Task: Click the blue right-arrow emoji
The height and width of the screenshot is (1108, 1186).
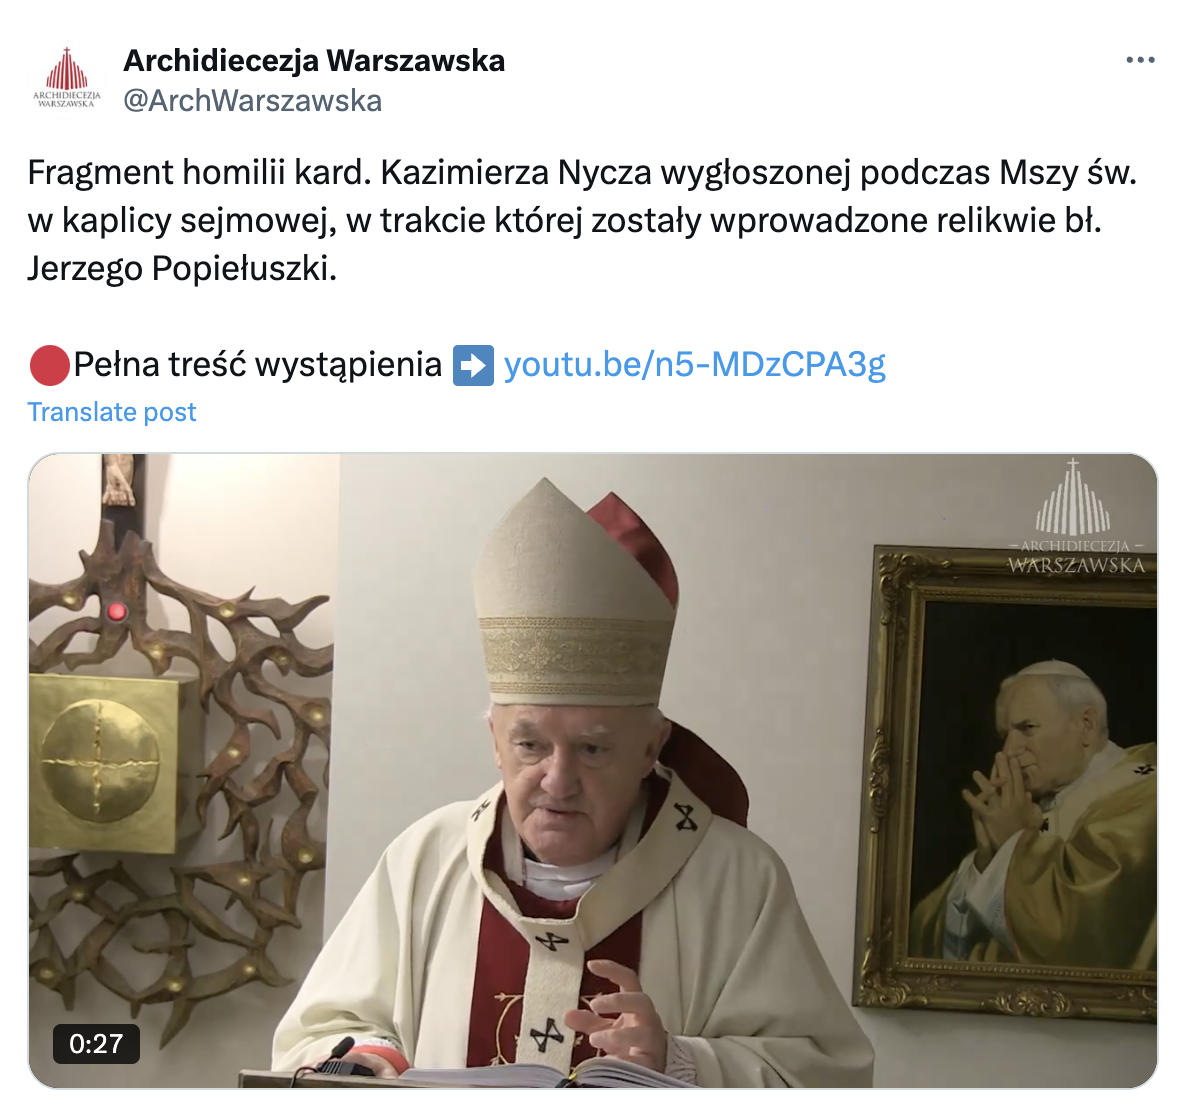Action: tap(473, 365)
